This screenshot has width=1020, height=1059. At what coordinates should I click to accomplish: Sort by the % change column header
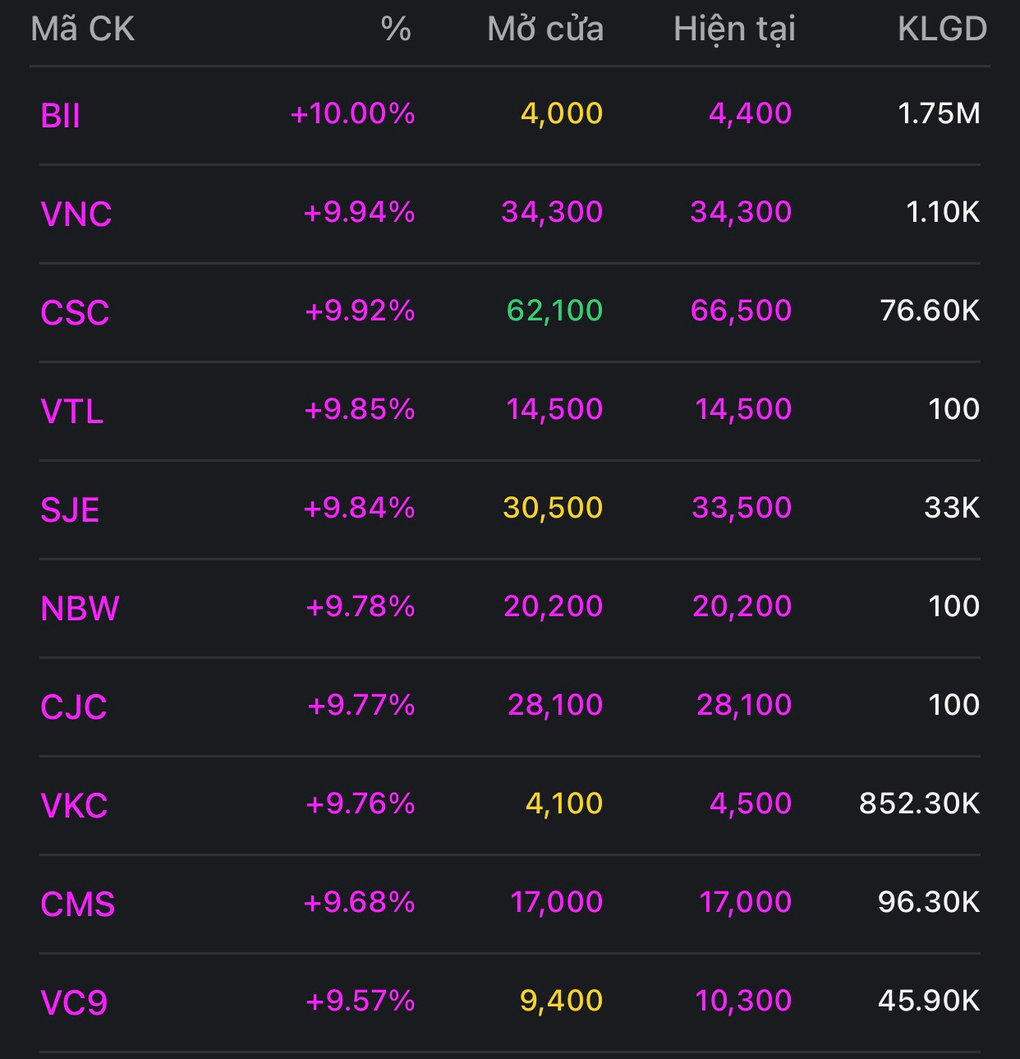pyautogui.click(x=396, y=29)
